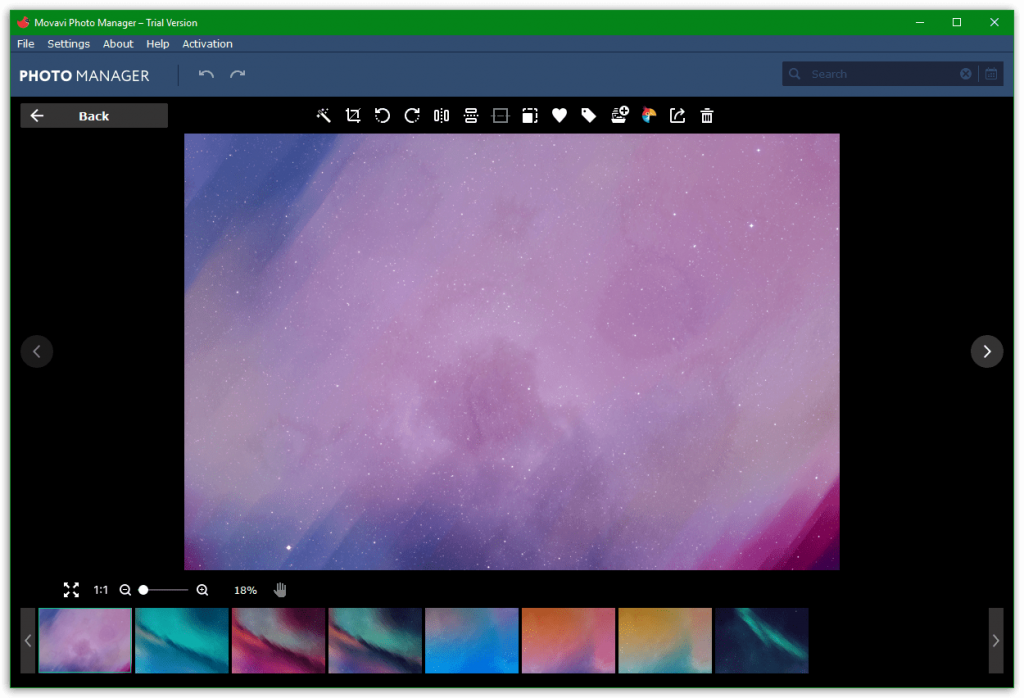Select the bright blue gradient thumbnail

tap(472, 641)
